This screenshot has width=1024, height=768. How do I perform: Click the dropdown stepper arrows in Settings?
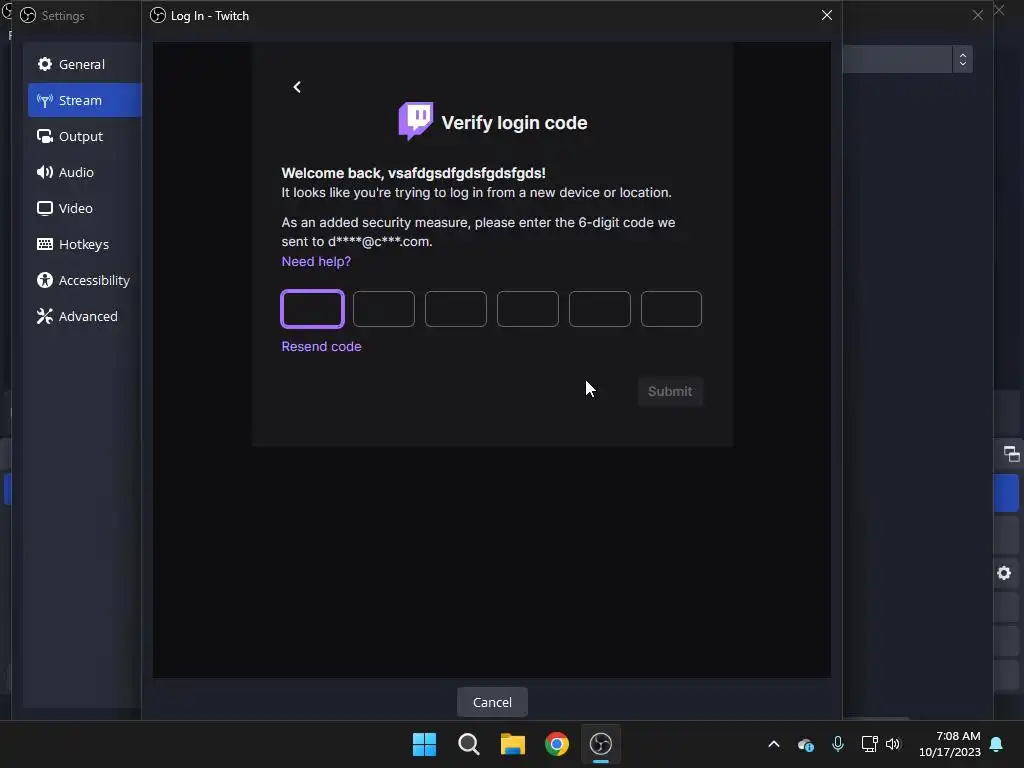[963, 59]
